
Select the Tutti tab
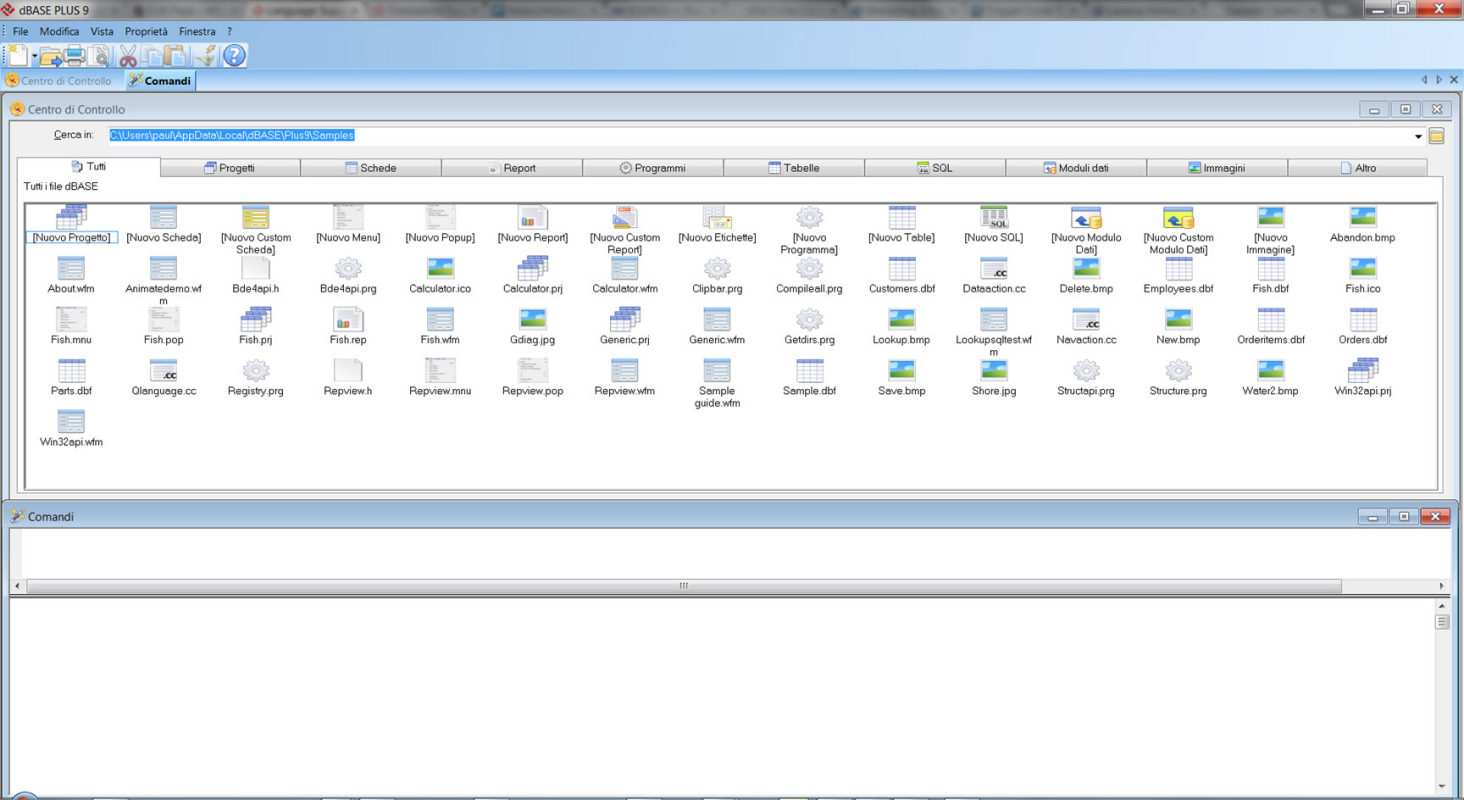click(88, 167)
